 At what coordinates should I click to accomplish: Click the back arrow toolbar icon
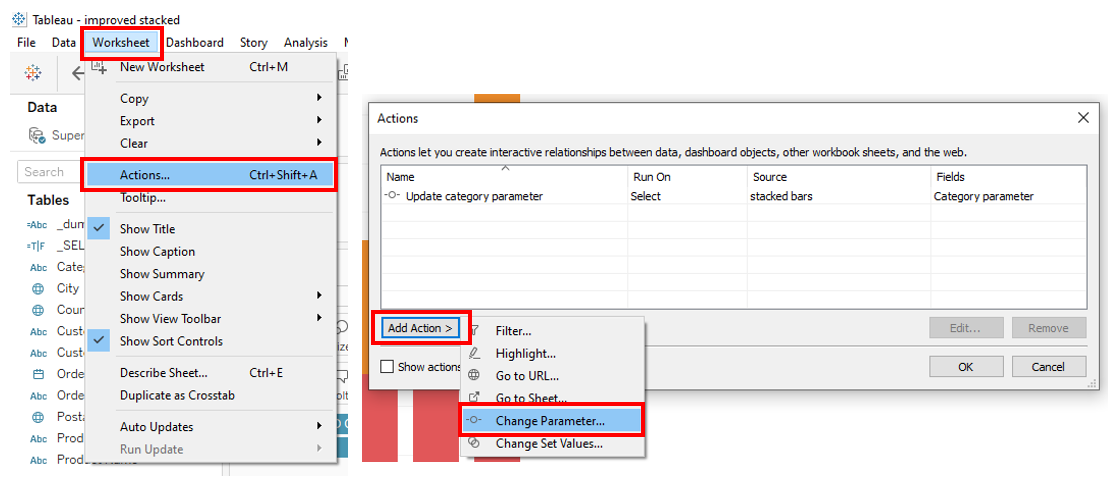(x=77, y=72)
